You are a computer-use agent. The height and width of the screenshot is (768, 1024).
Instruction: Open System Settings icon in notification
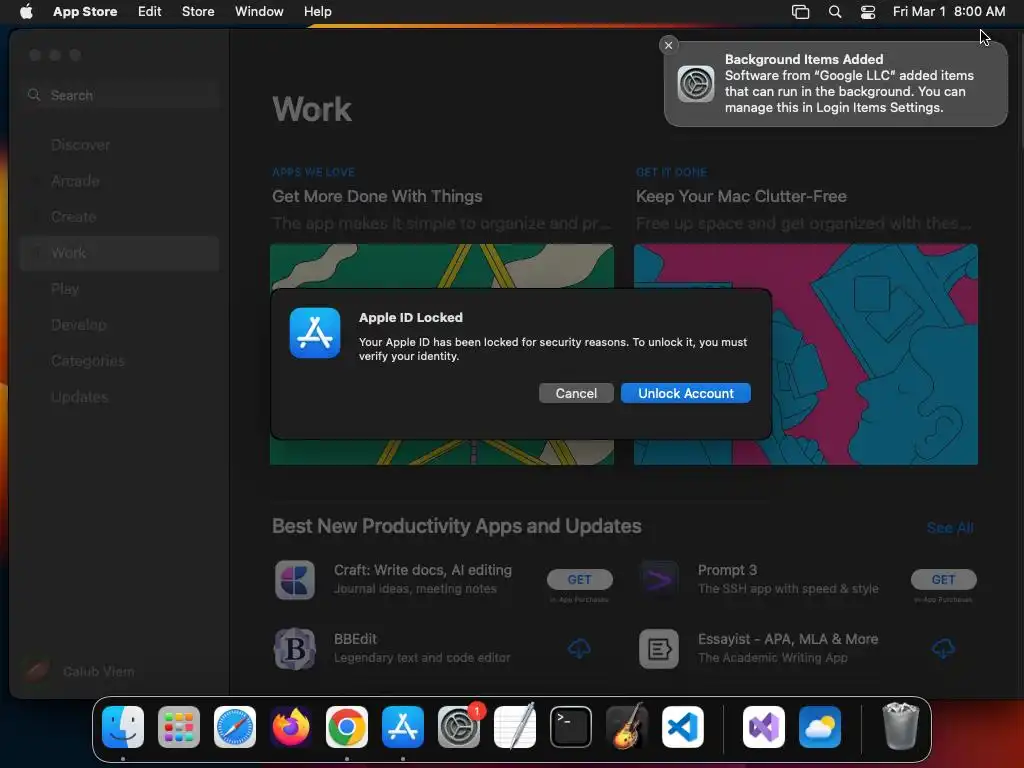[x=696, y=84]
